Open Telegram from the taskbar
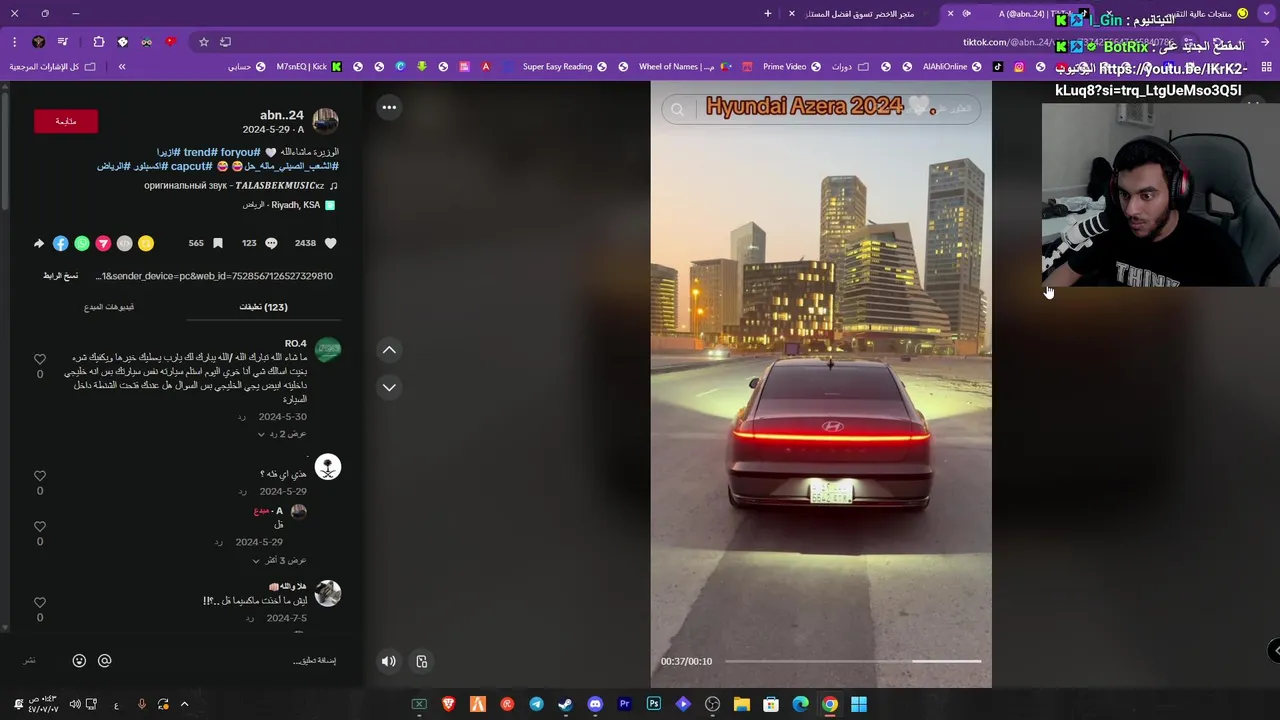1280x720 pixels. (536, 705)
